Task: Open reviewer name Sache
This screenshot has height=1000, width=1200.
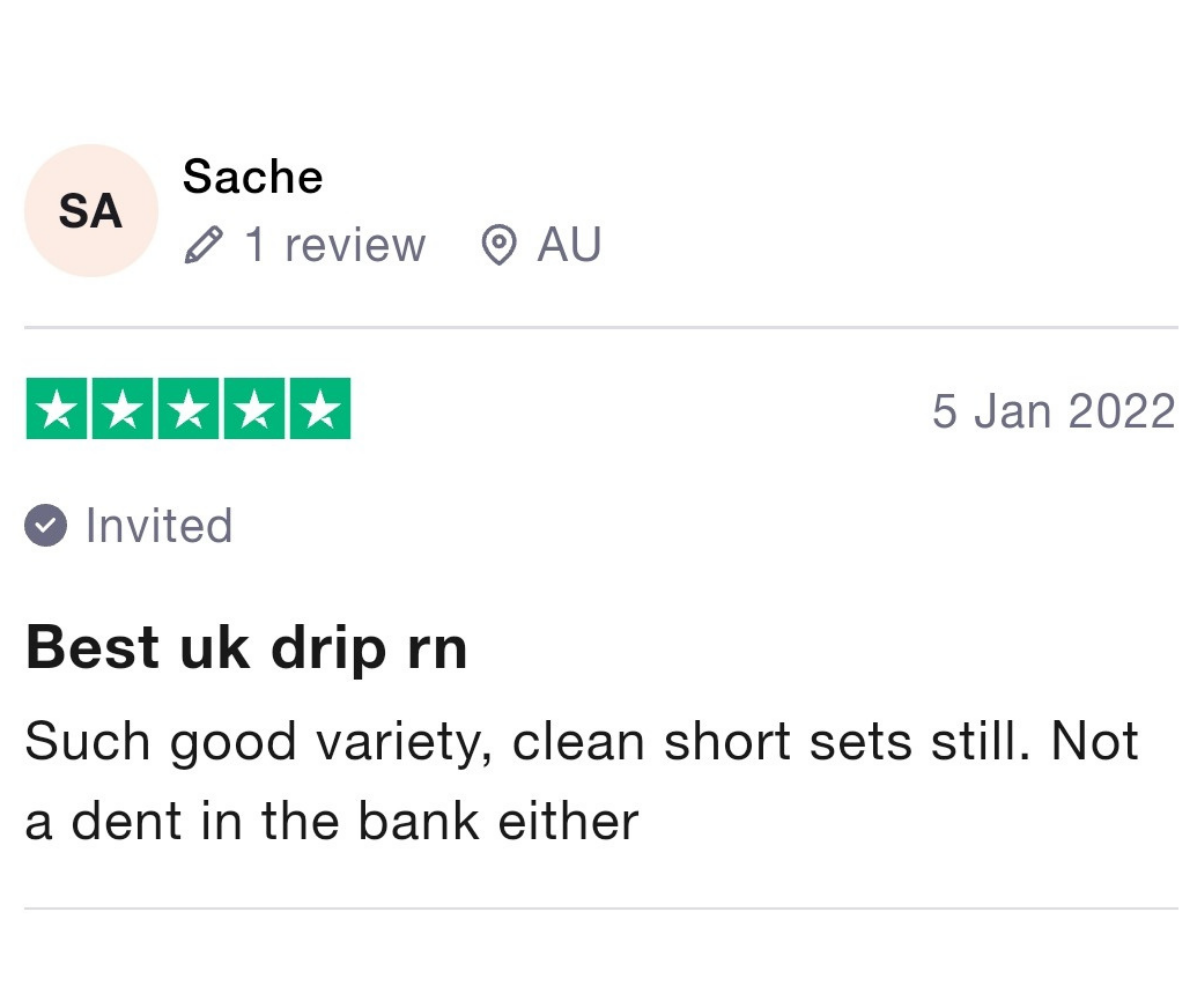Action: pos(253,178)
